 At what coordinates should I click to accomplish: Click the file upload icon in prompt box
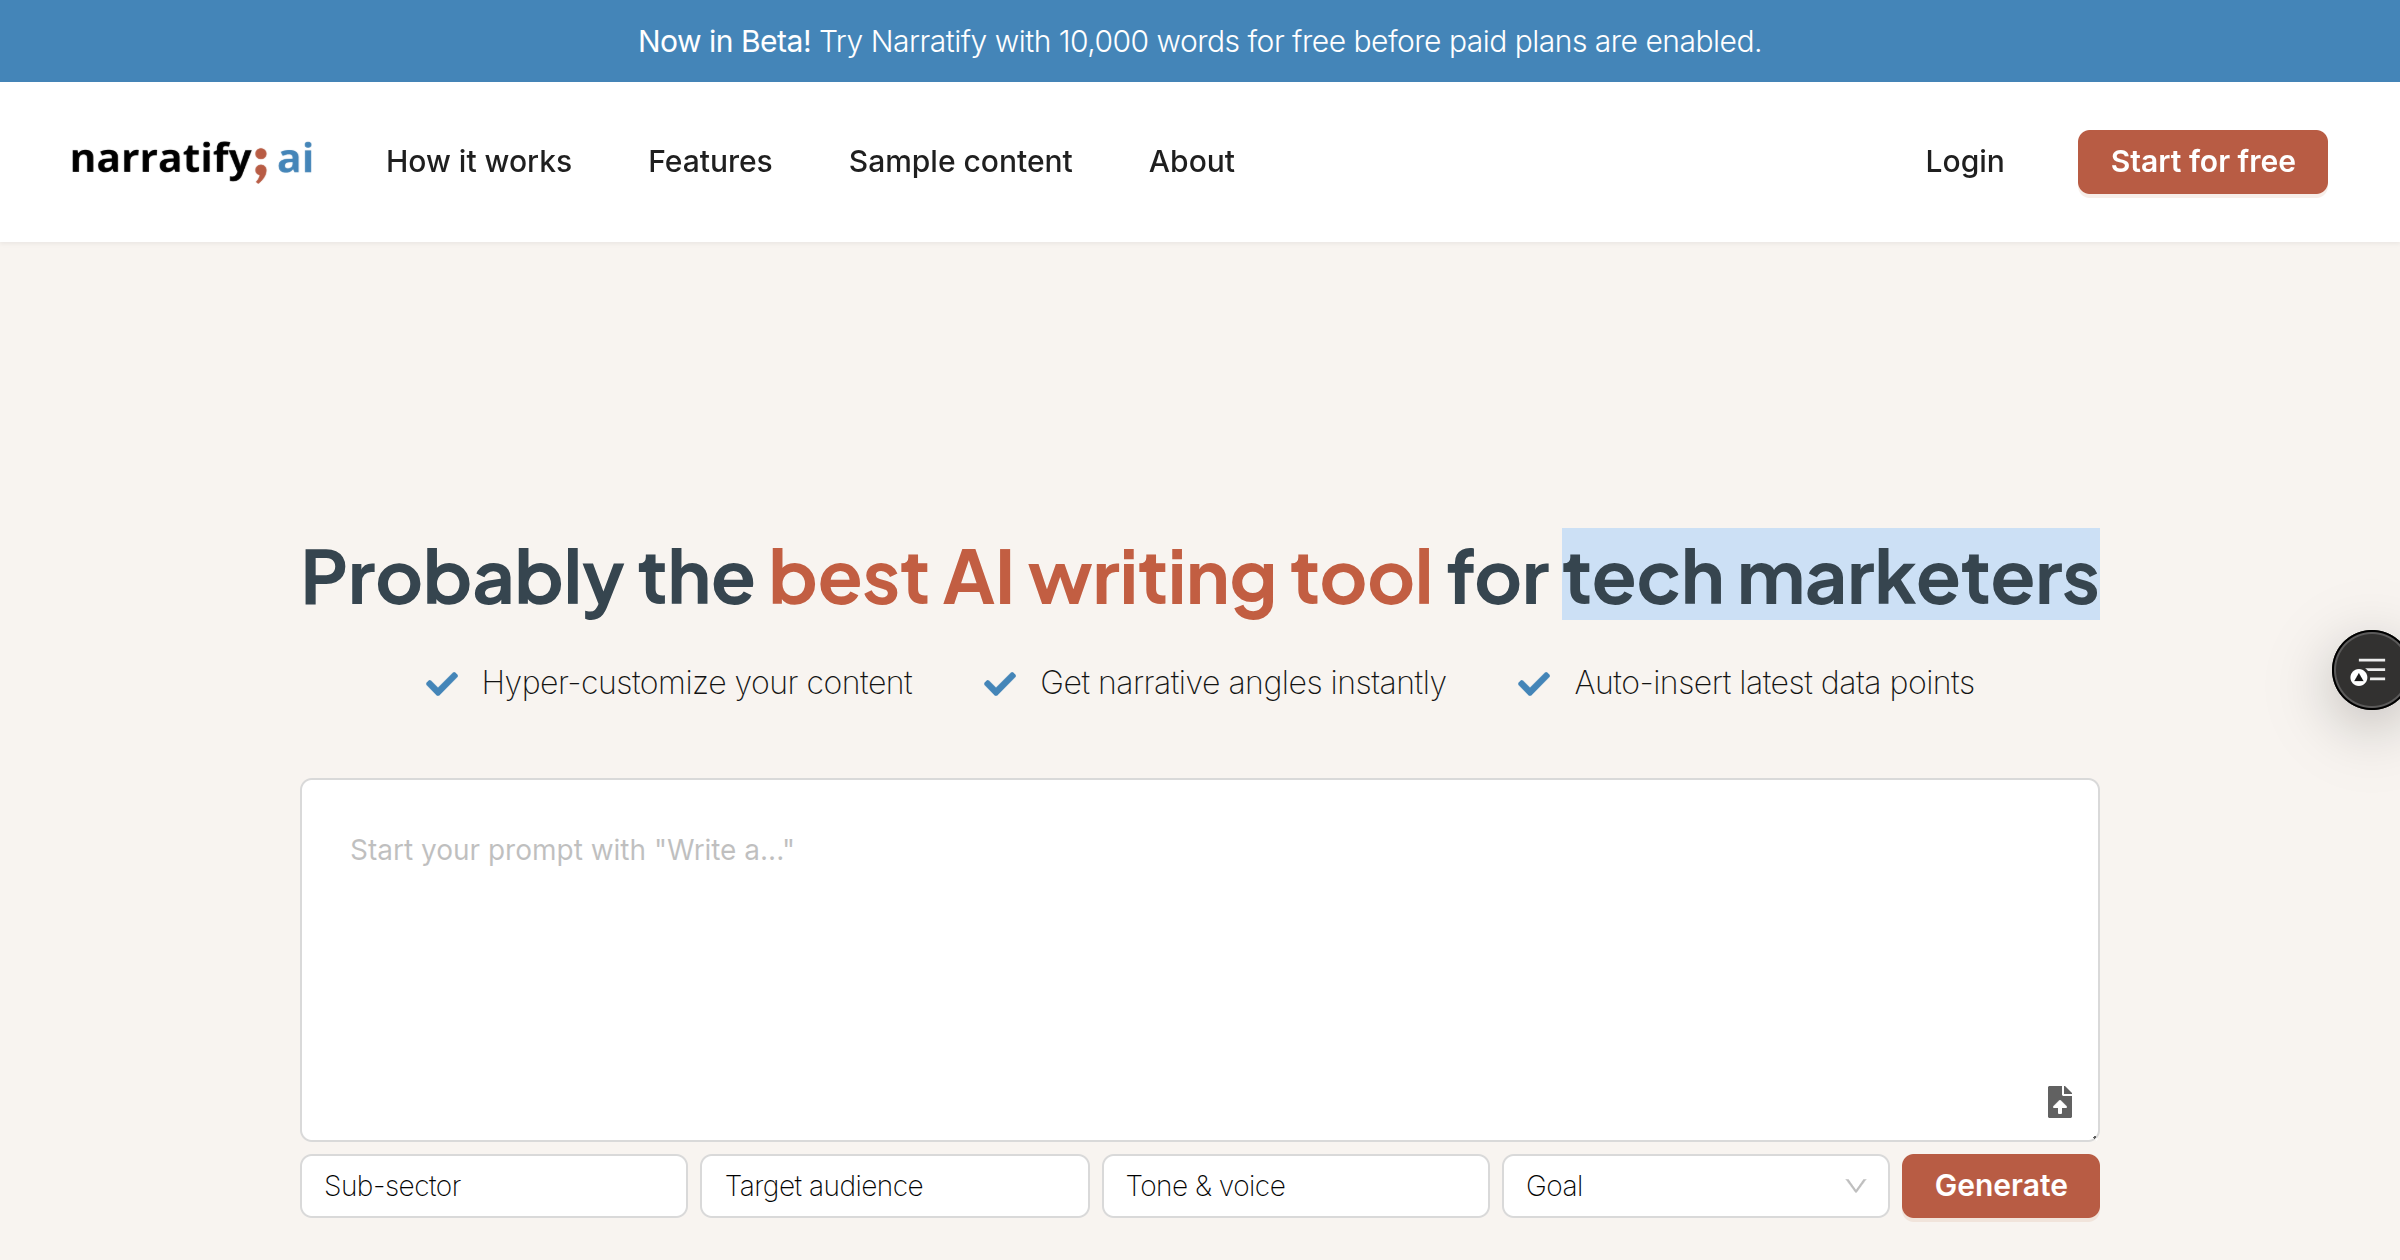click(2059, 1102)
